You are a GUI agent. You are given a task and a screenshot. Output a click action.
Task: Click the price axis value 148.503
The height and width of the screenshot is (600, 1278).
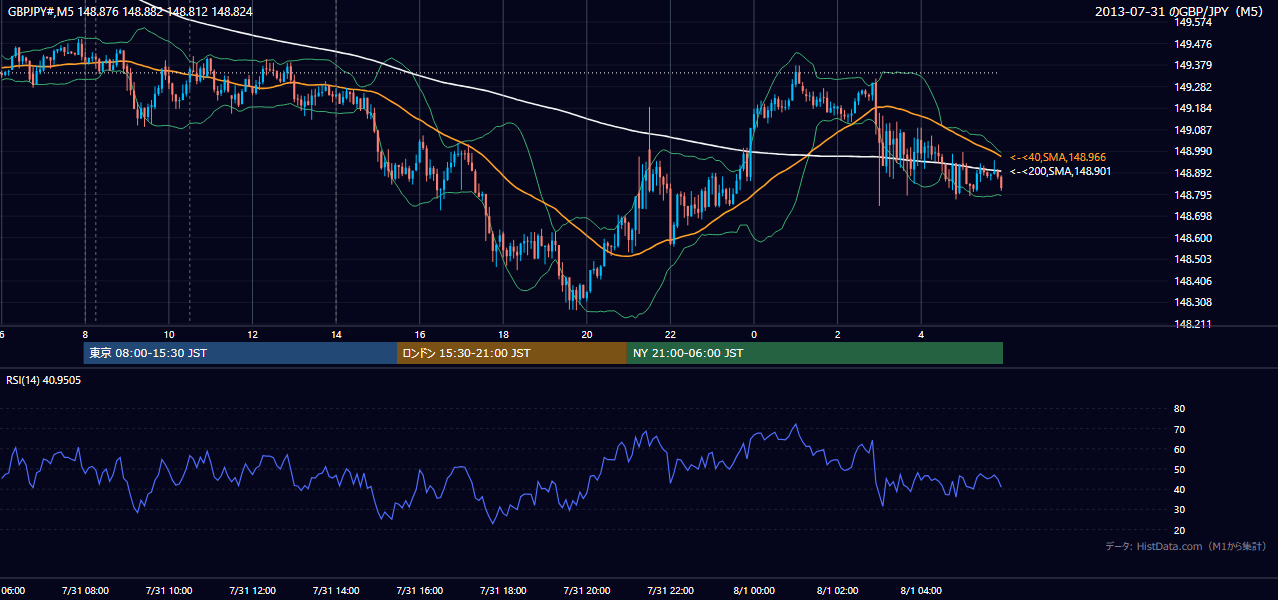click(x=1194, y=259)
